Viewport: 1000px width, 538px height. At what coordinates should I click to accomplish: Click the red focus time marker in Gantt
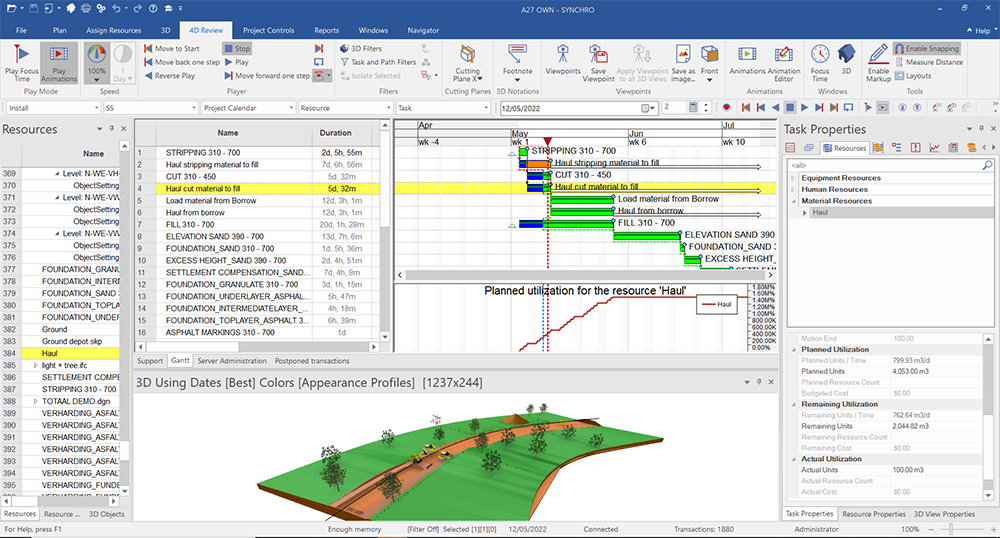click(547, 142)
